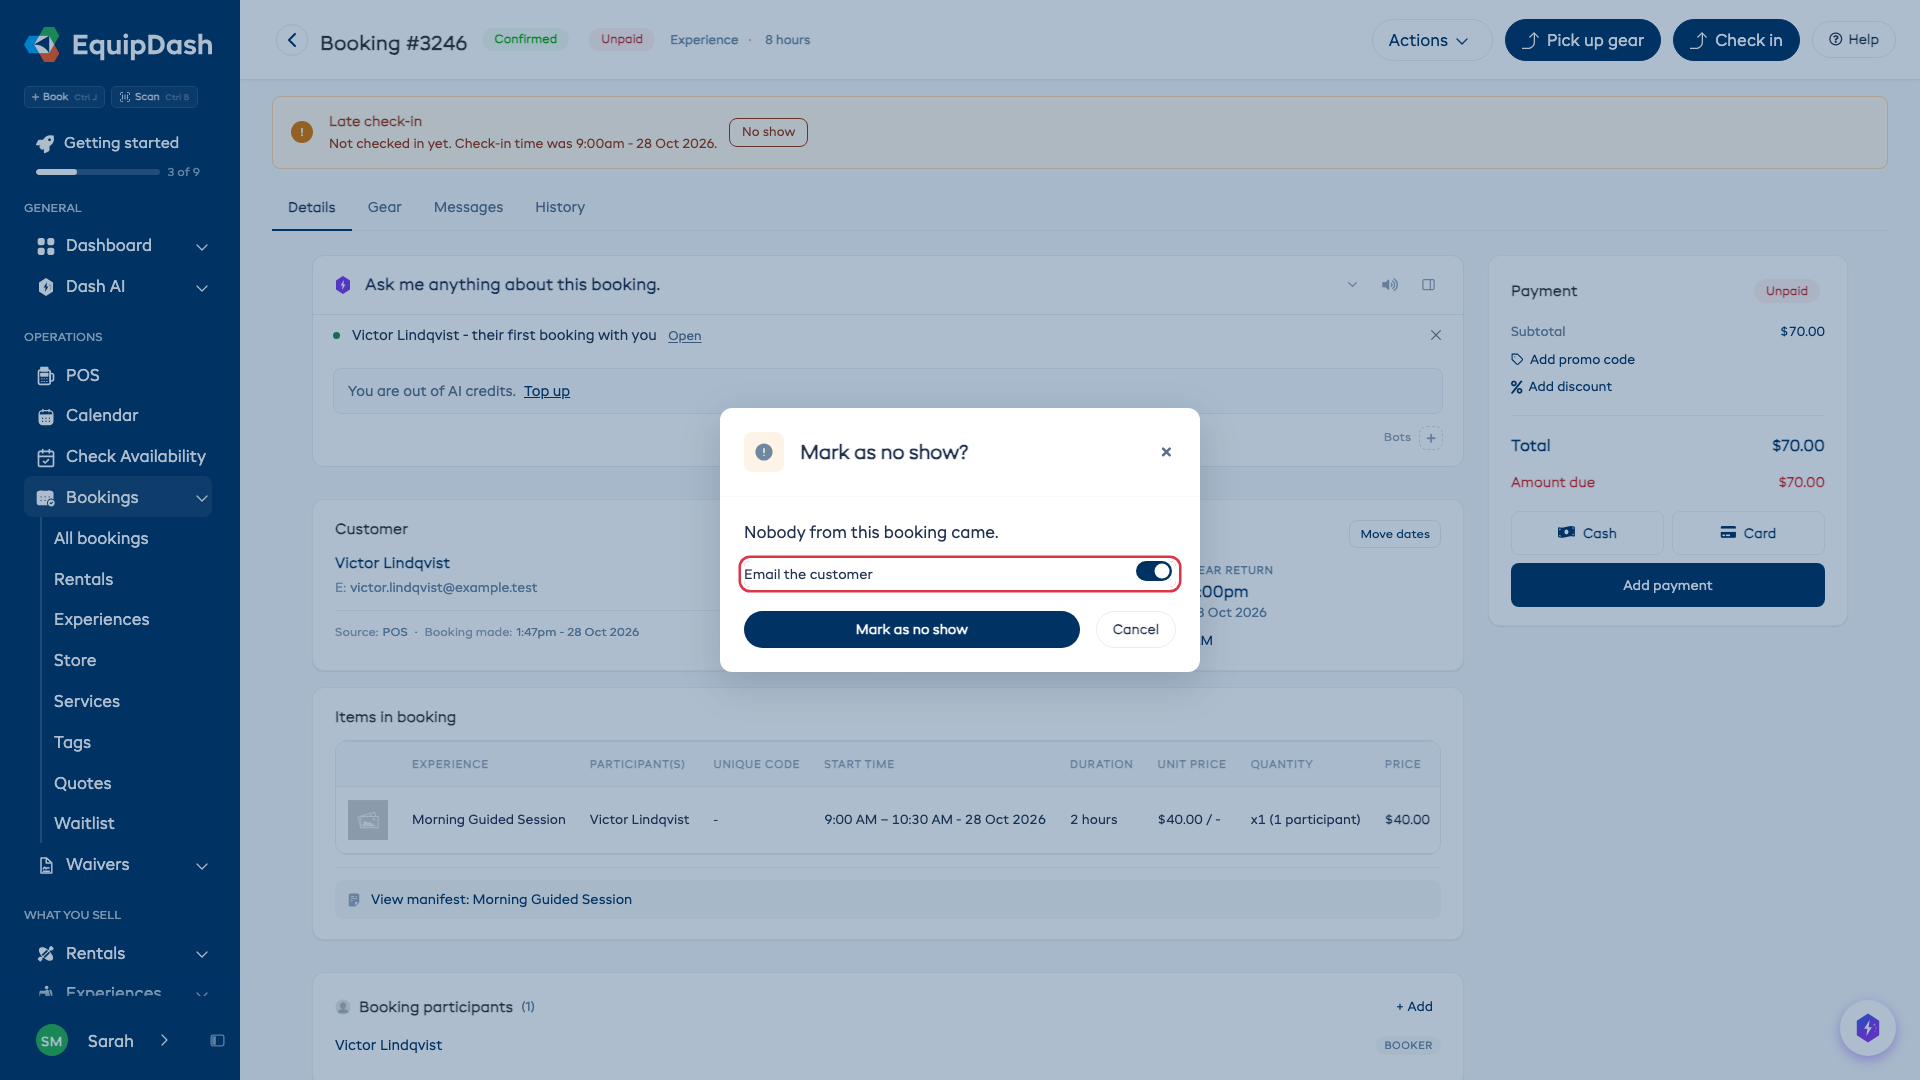Open the Victor Lindqvist first booking link
The image size is (1920, 1080).
coord(684,336)
